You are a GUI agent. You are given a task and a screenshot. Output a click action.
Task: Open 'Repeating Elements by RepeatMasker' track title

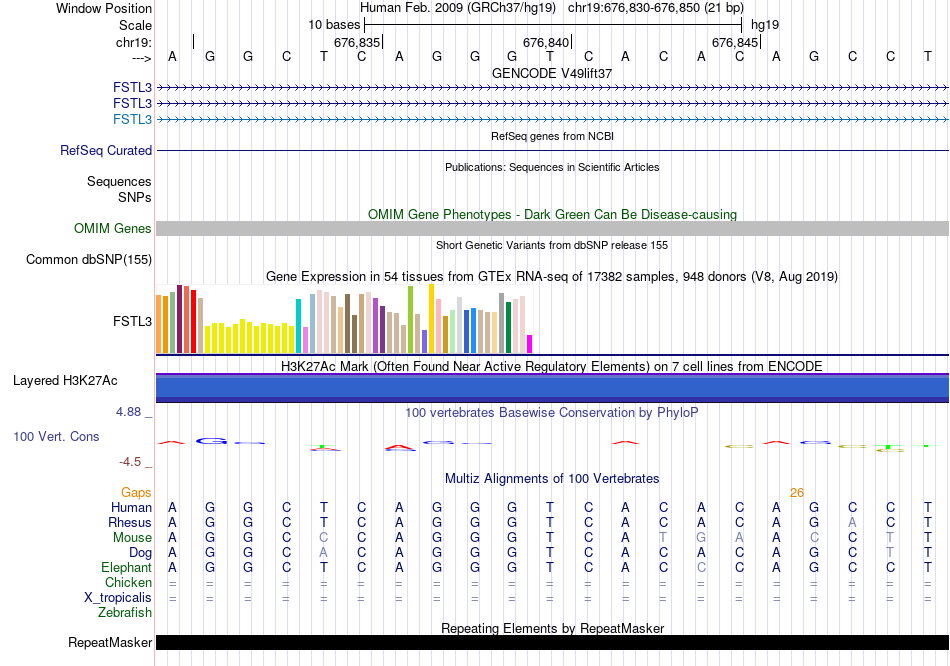pyautogui.click(x=552, y=628)
